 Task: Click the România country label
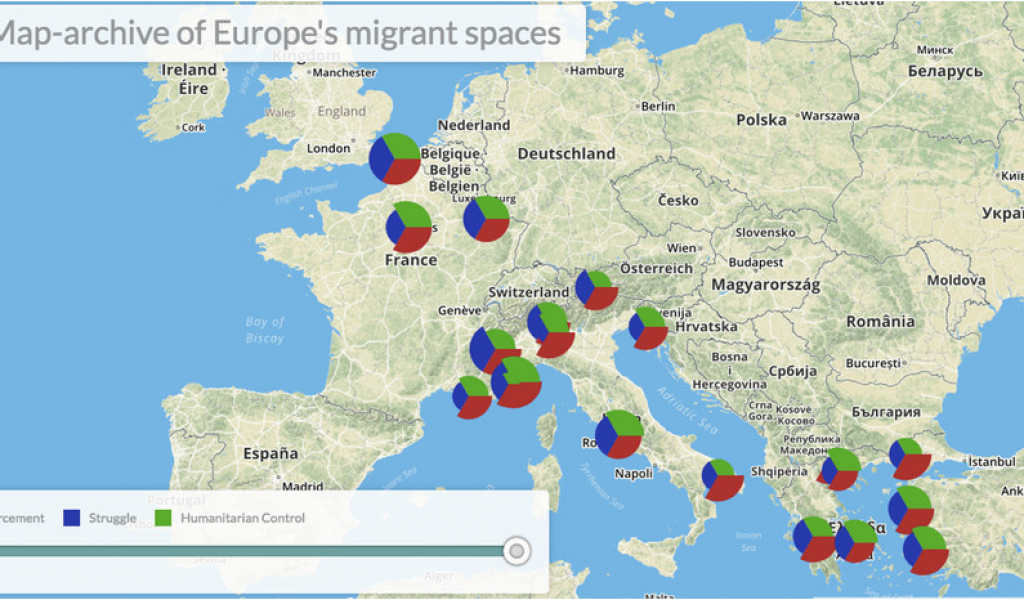[x=880, y=321]
